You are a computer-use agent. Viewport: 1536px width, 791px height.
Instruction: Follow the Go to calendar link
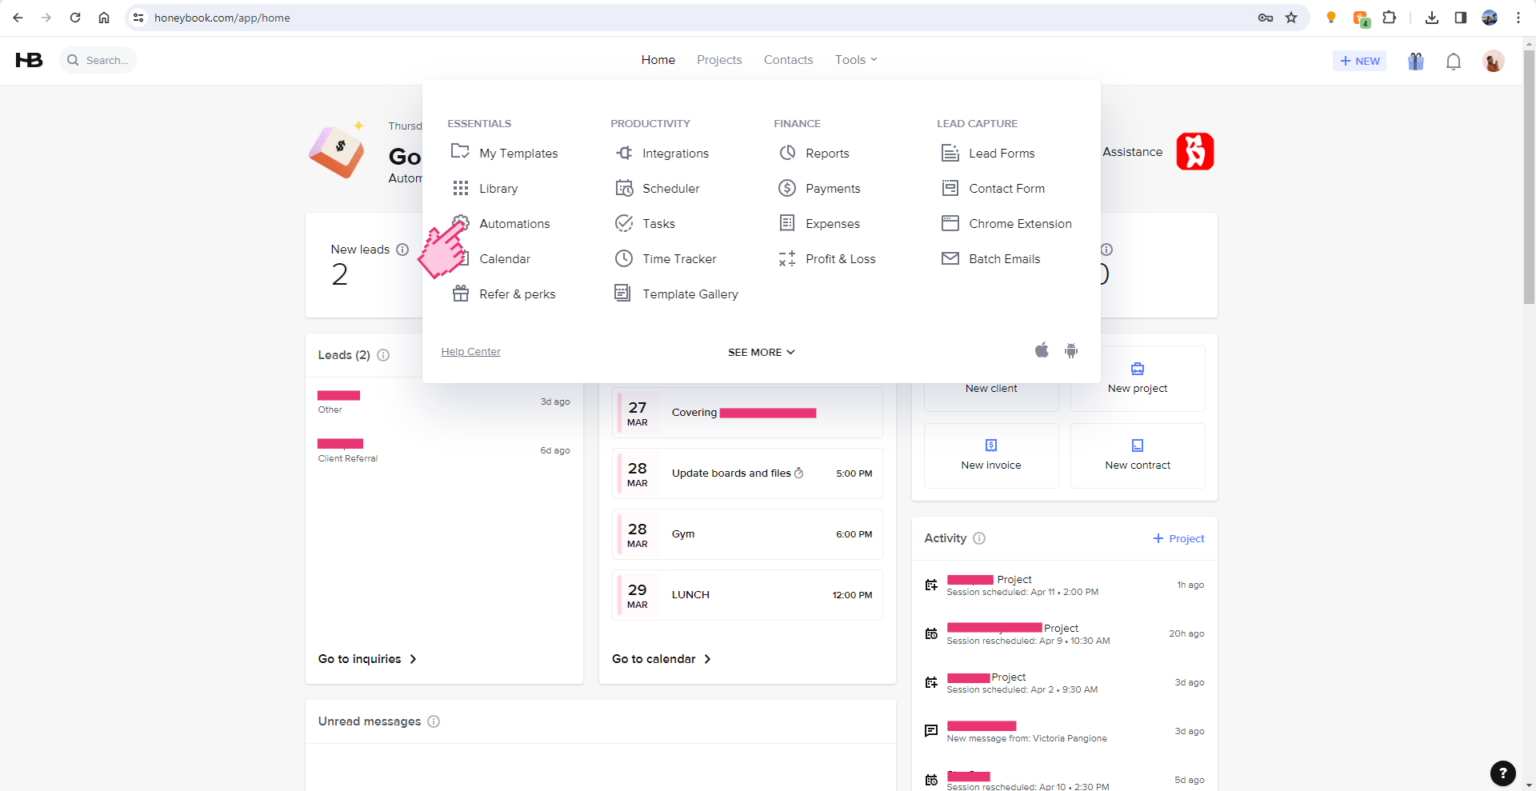click(661, 659)
